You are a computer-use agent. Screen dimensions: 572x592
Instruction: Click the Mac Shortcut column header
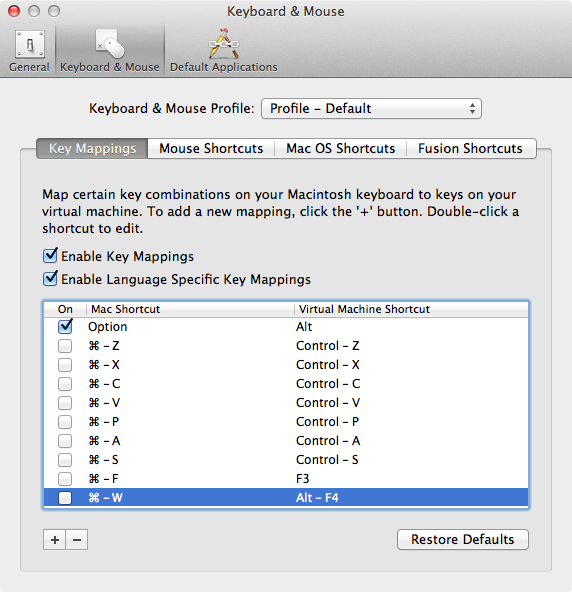[190, 309]
